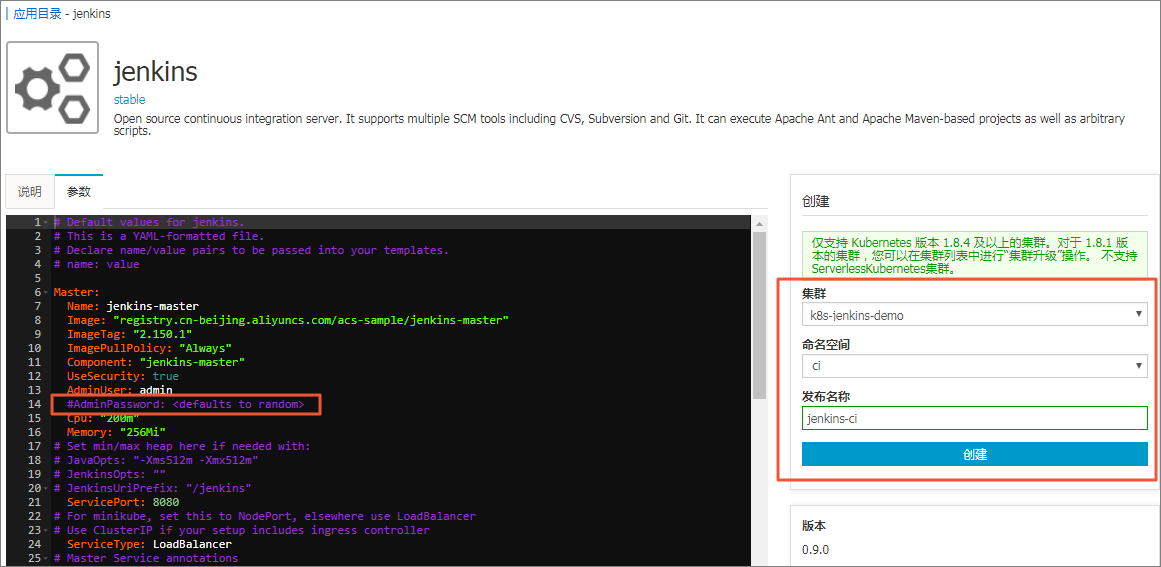
Task: Click the JenkinsUriPrefix comment line
Action: pyautogui.click(x=153, y=489)
